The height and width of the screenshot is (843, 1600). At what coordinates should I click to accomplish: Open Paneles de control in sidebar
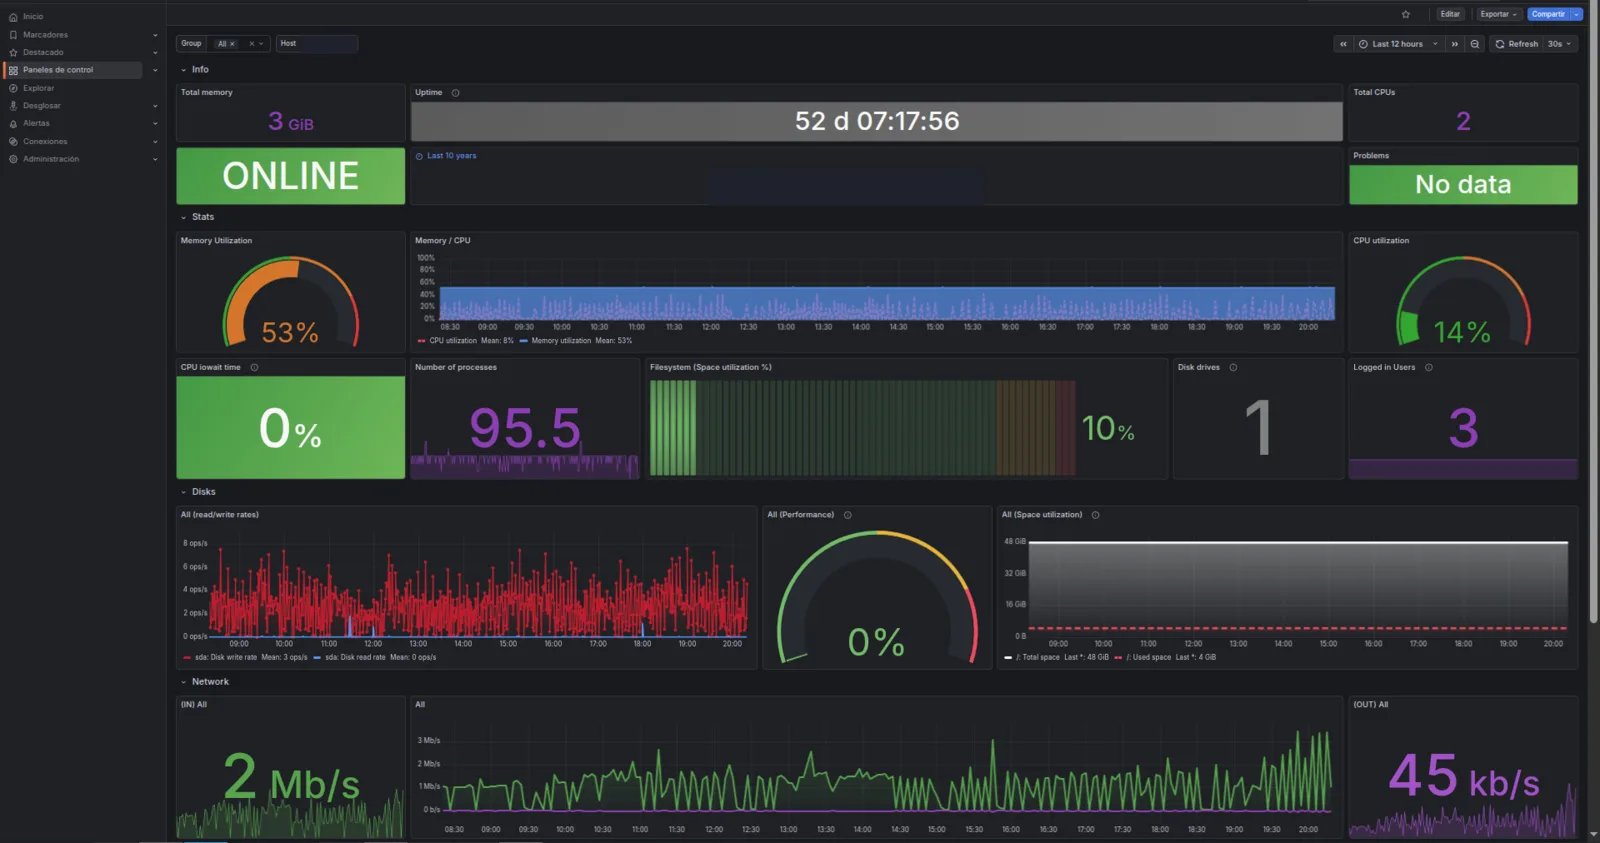pos(73,70)
